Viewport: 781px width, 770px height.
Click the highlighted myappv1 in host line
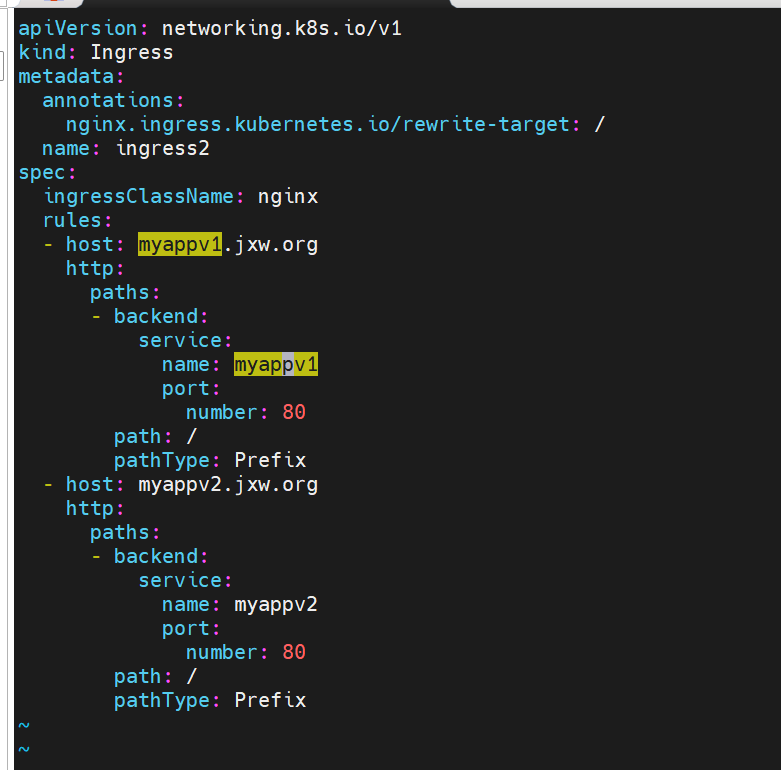[179, 245]
